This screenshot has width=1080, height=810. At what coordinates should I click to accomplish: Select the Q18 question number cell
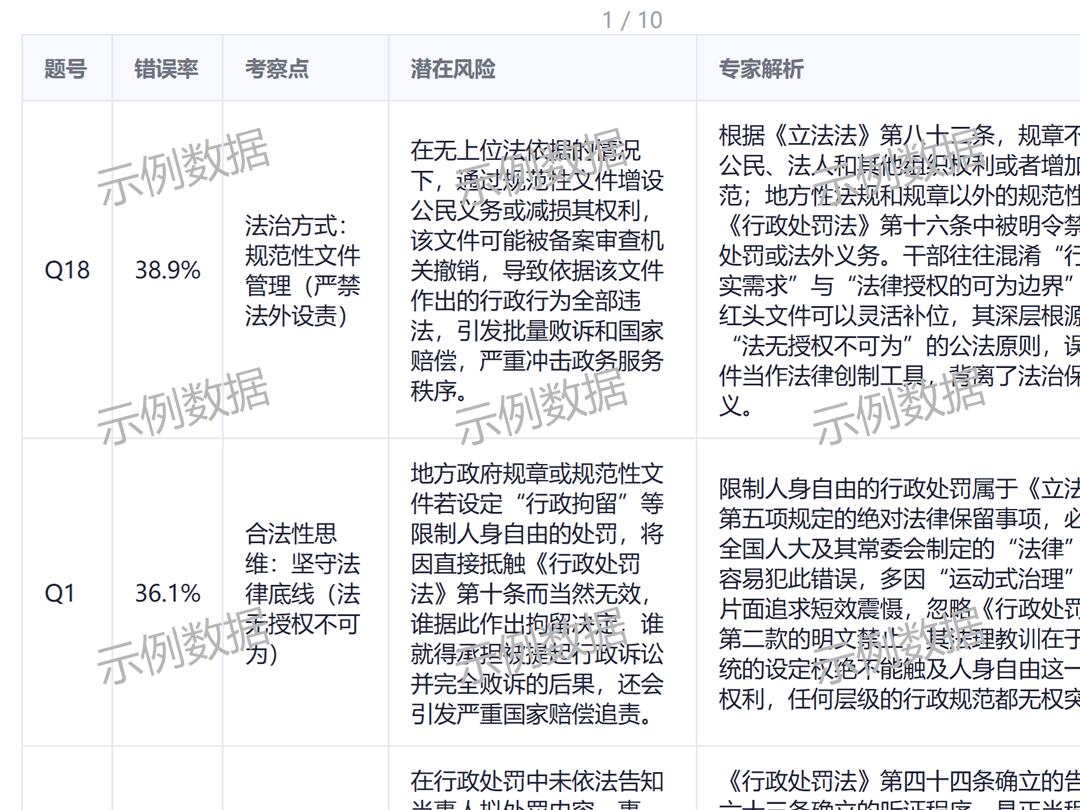tap(67, 270)
